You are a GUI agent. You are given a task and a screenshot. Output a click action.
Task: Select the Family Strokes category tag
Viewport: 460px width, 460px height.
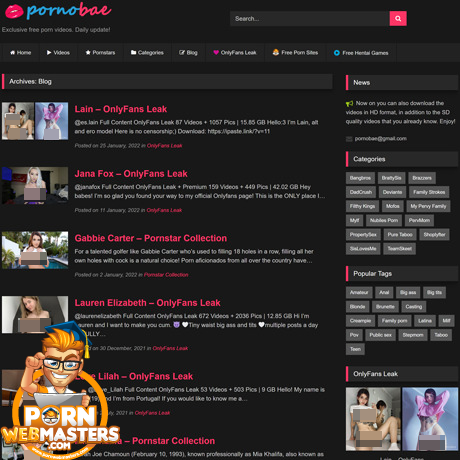(x=429, y=192)
